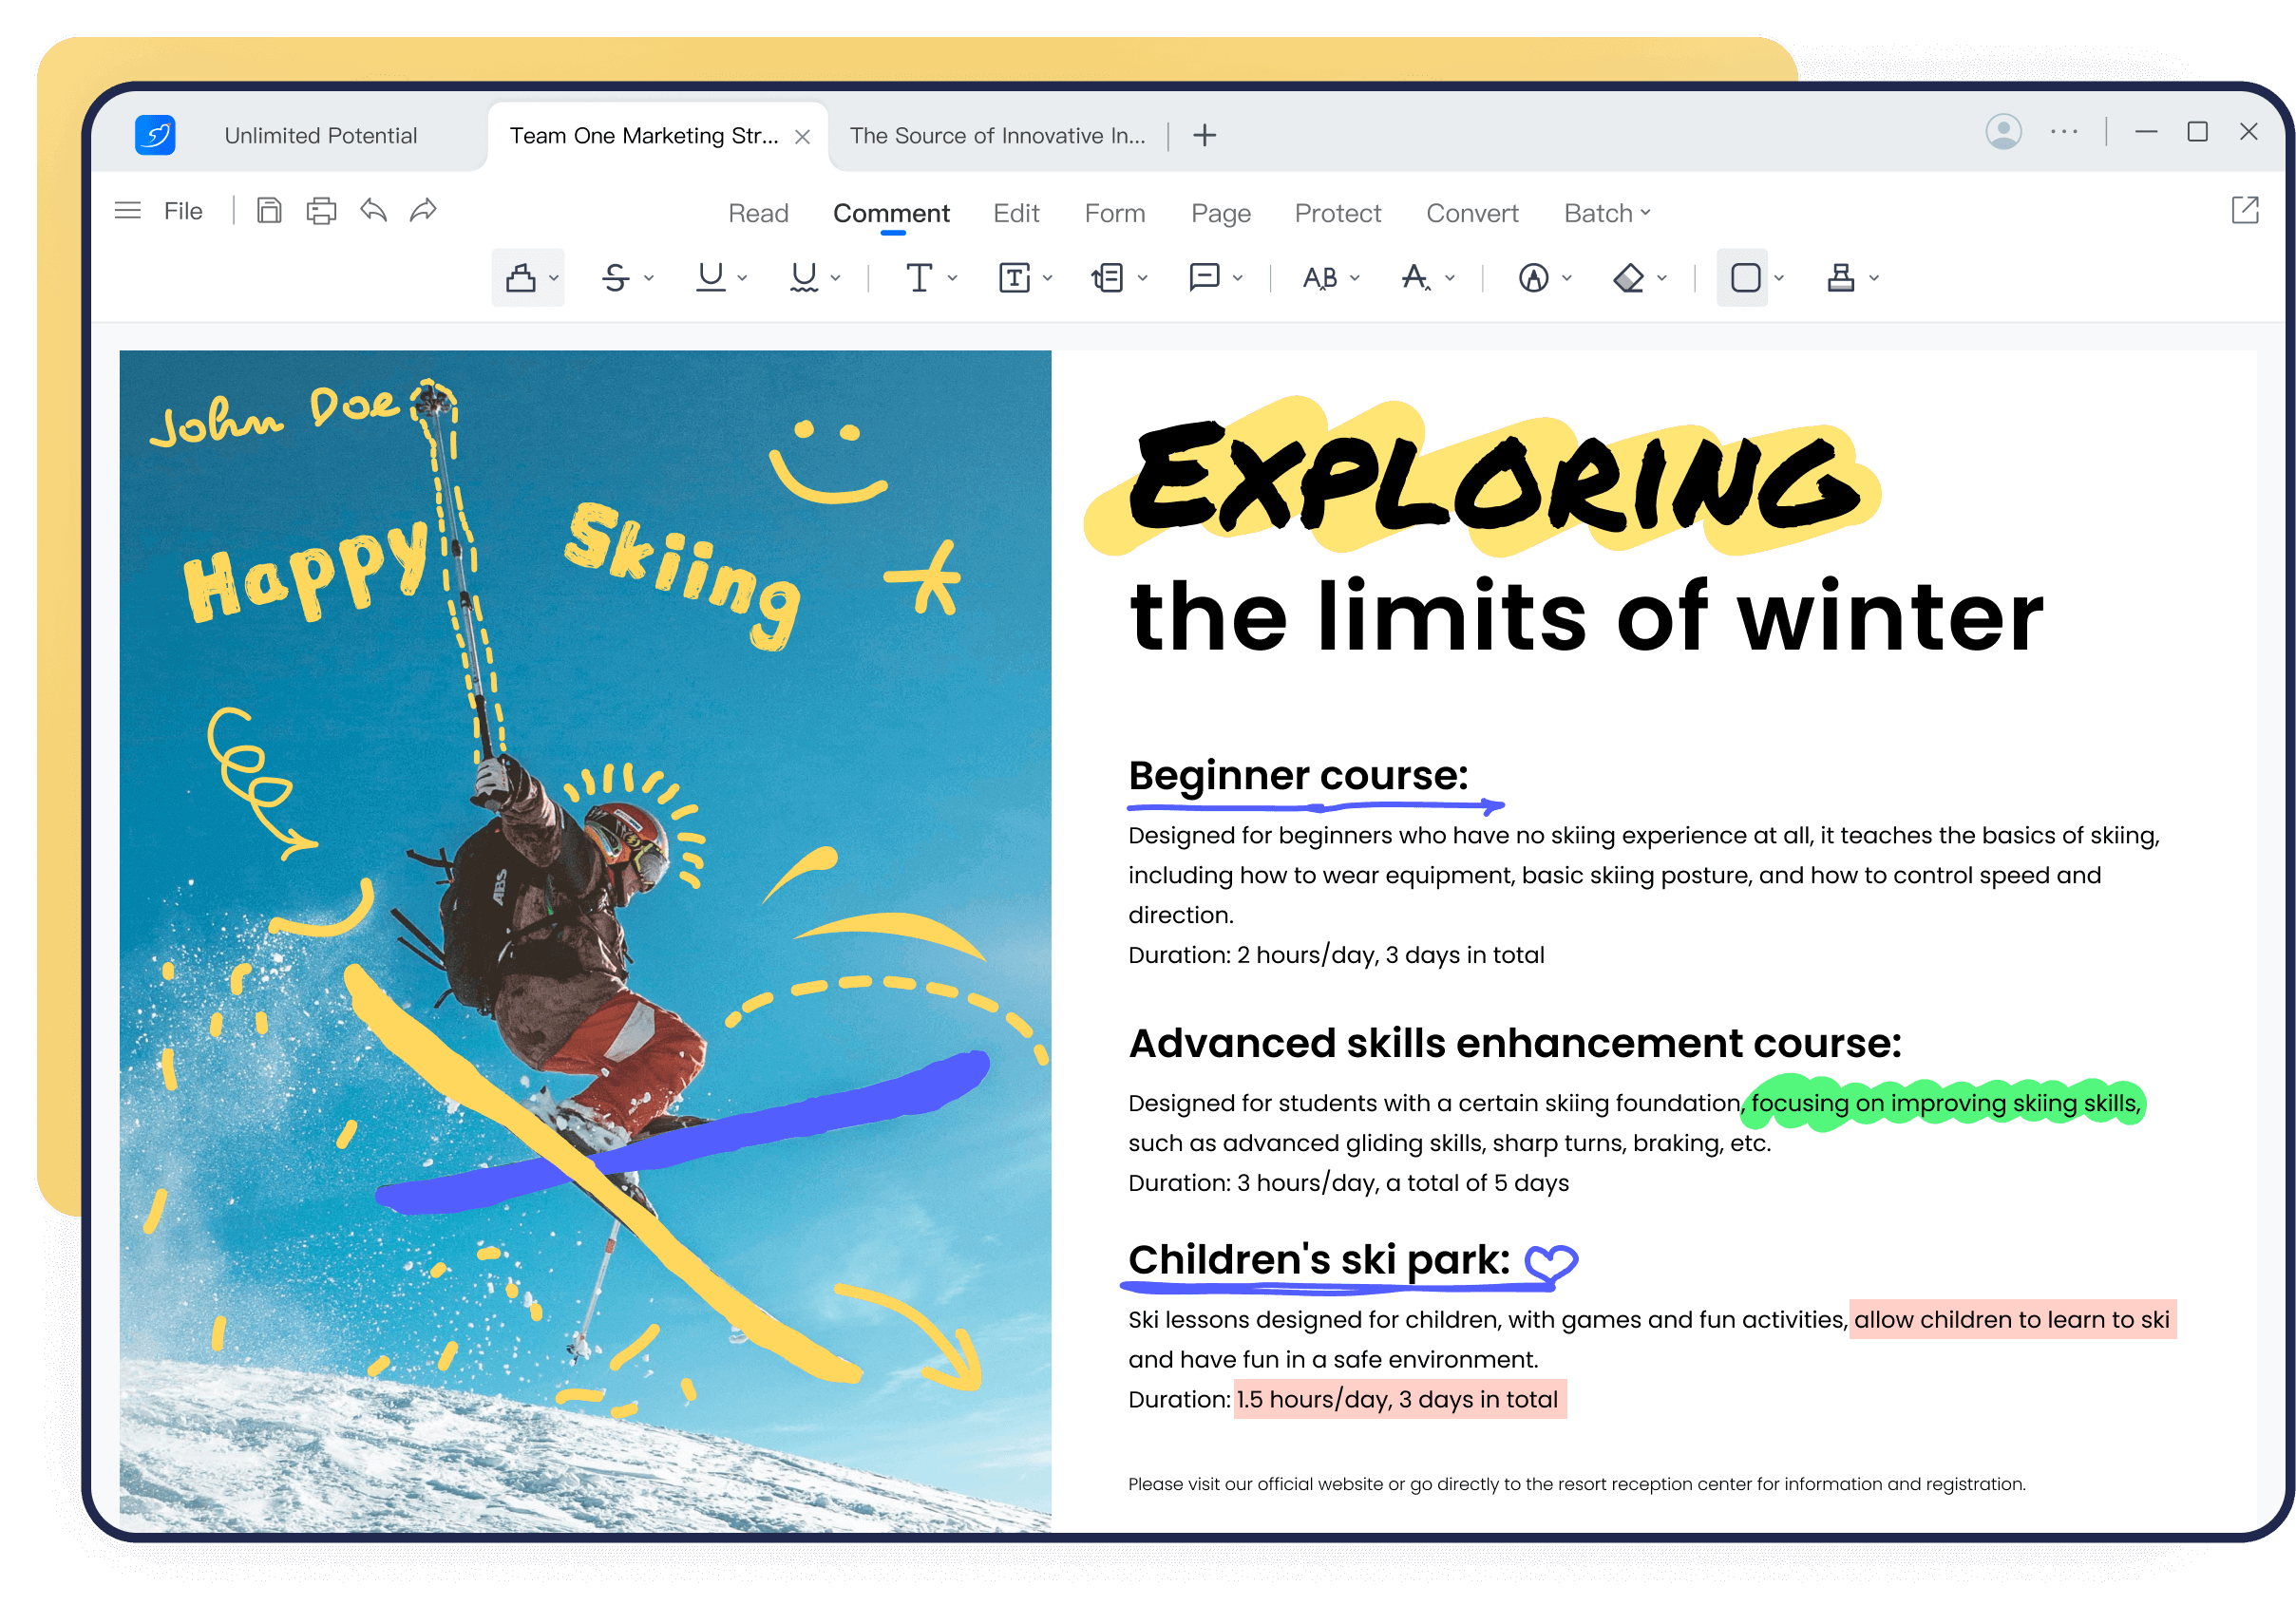Screen dimensions: 2296x1624
Task: Select the text box tool
Action: [1015, 276]
